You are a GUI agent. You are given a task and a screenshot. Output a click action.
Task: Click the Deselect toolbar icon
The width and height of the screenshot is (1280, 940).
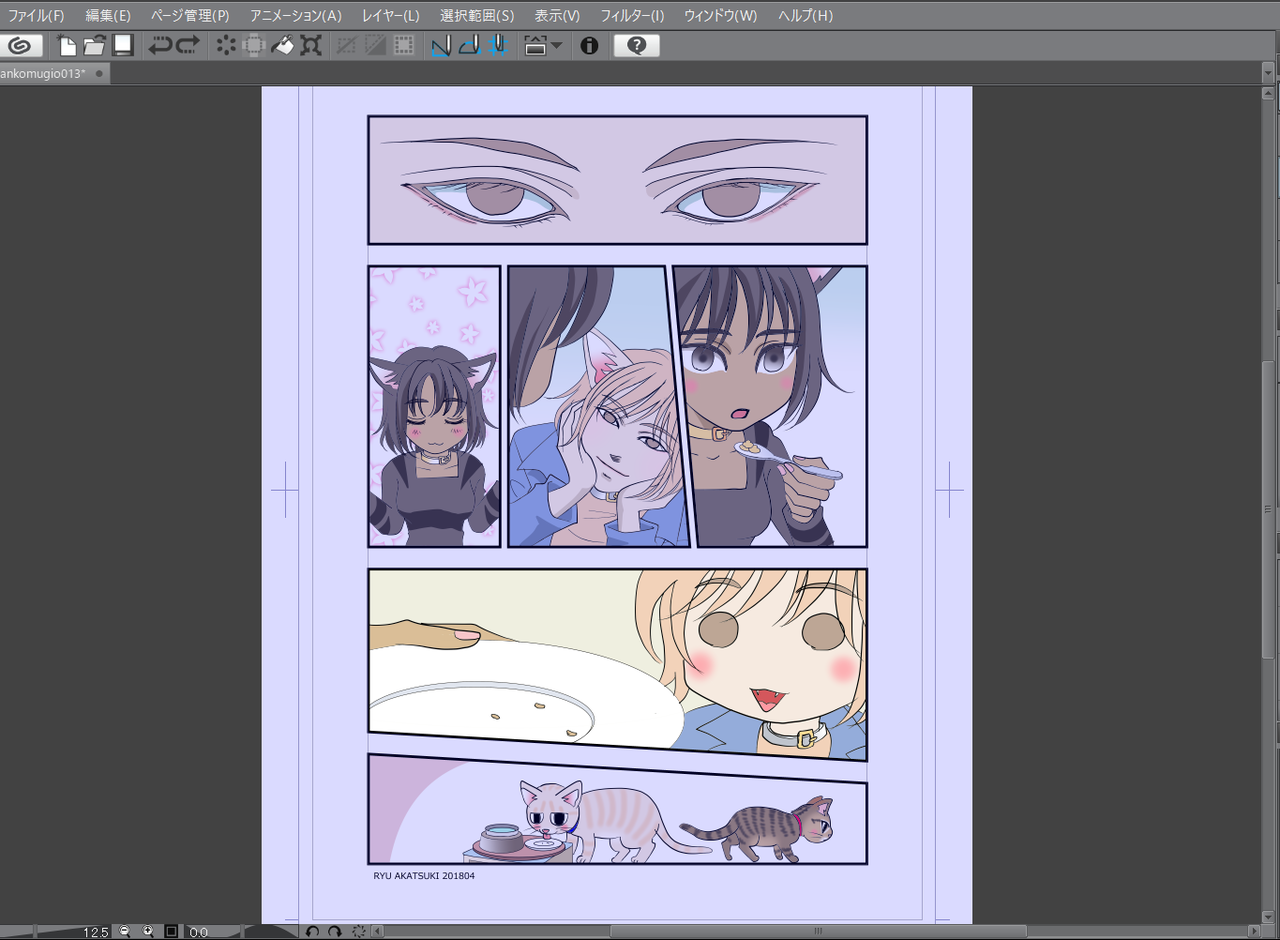tap(347, 46)
